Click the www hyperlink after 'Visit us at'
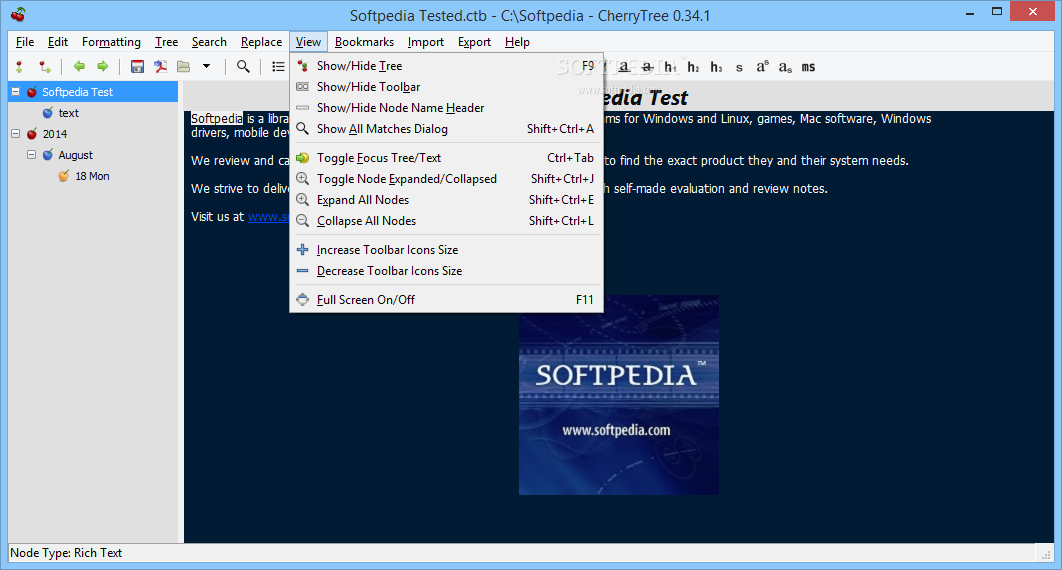The image size is (1062, 570). [x=268, y=217]
